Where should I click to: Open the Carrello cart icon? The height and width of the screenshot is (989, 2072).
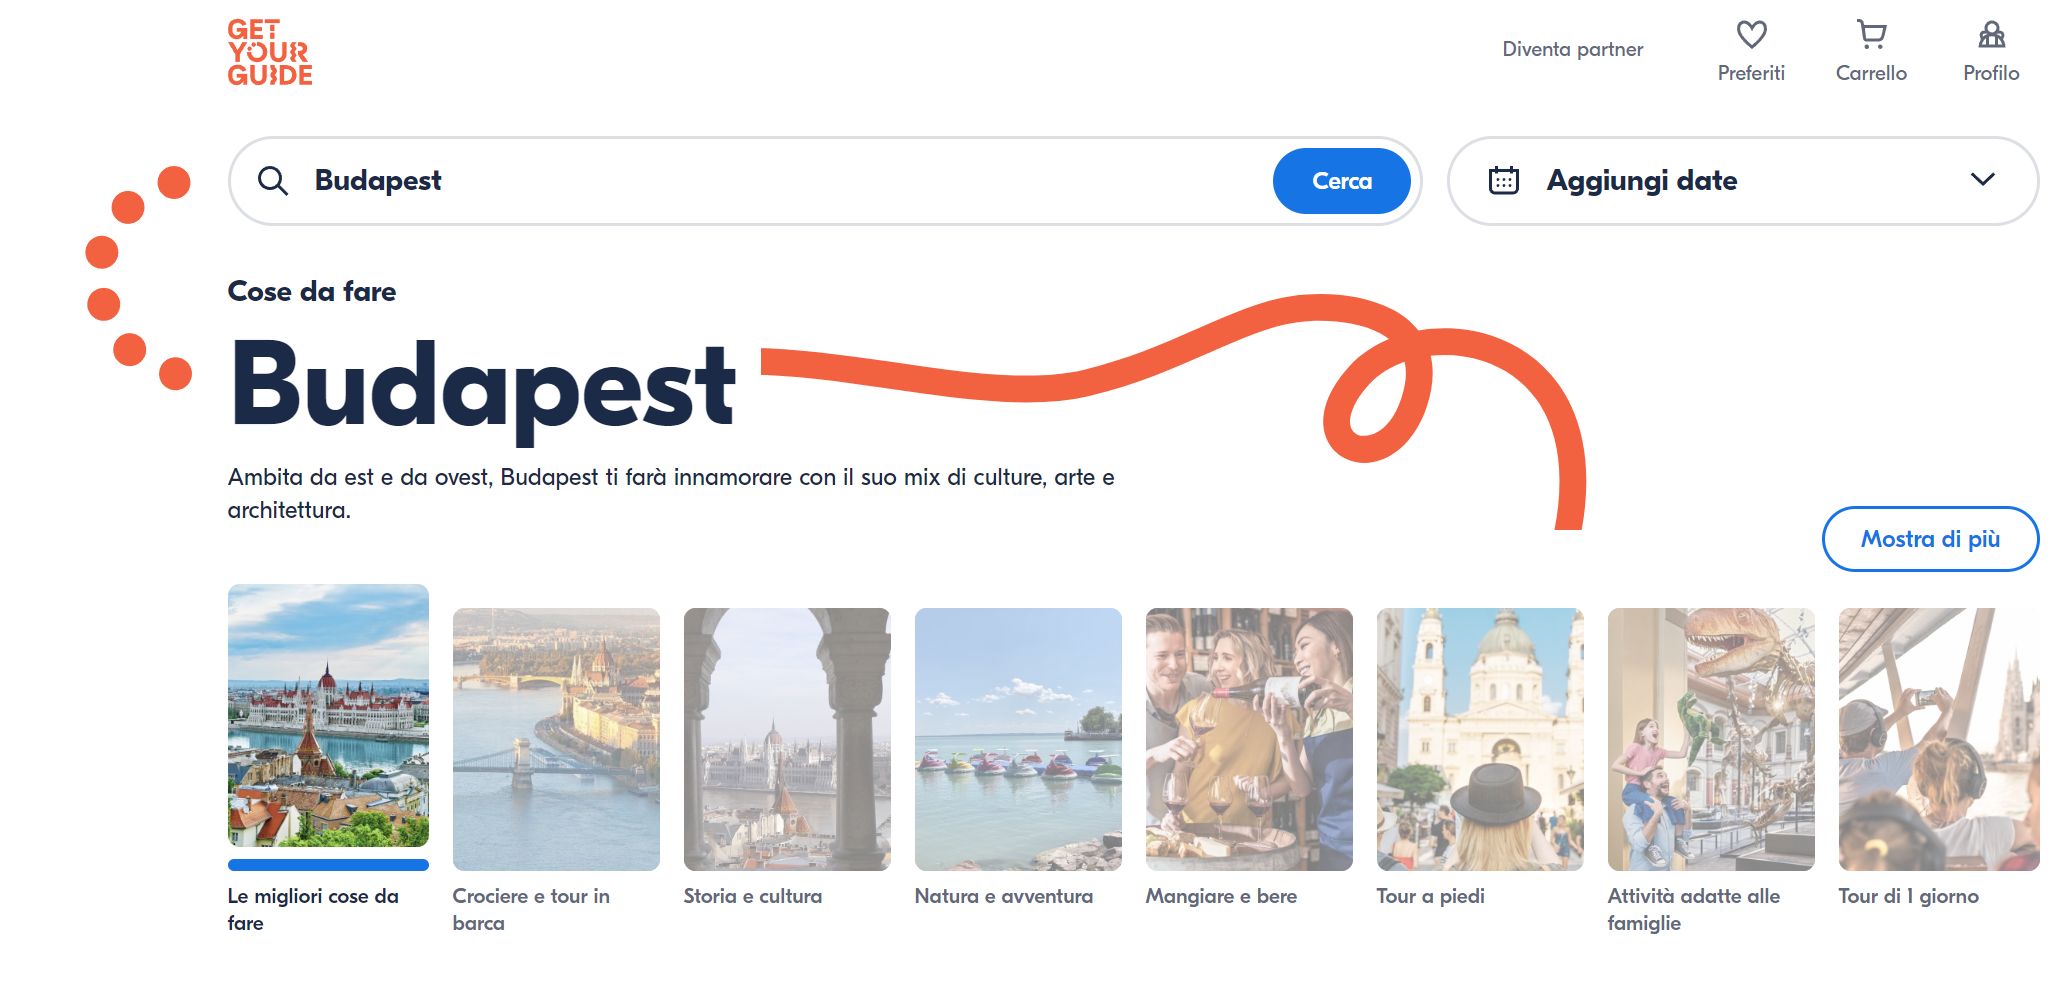1871,35
